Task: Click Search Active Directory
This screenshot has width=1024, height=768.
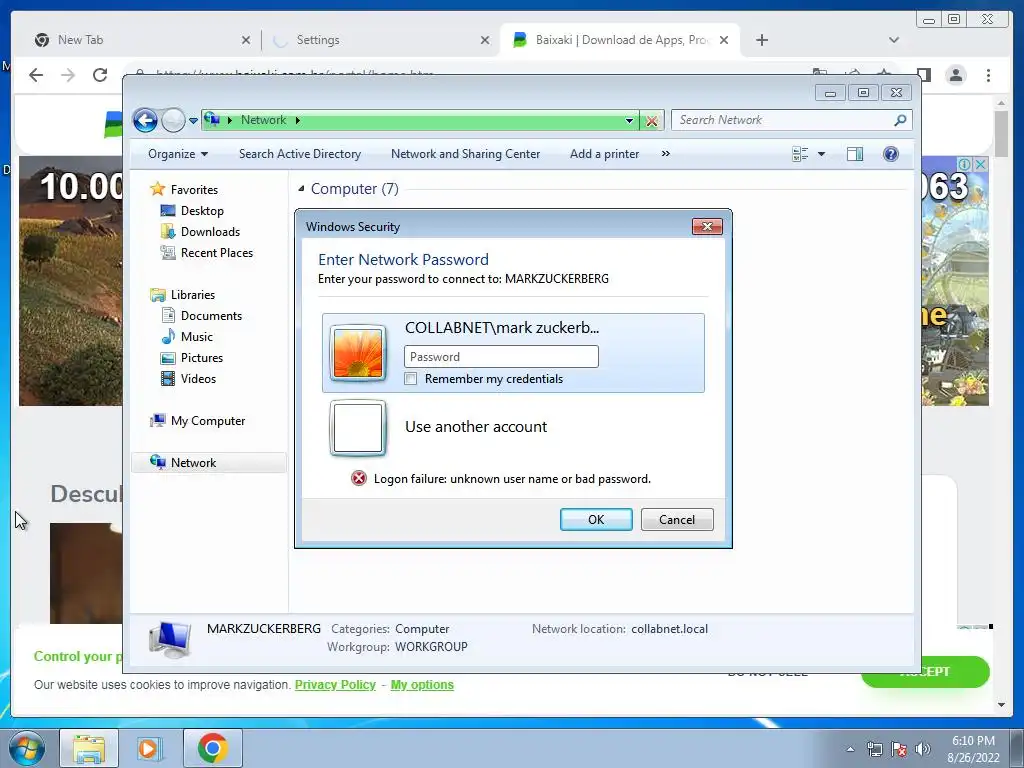Action: (300, 154)
